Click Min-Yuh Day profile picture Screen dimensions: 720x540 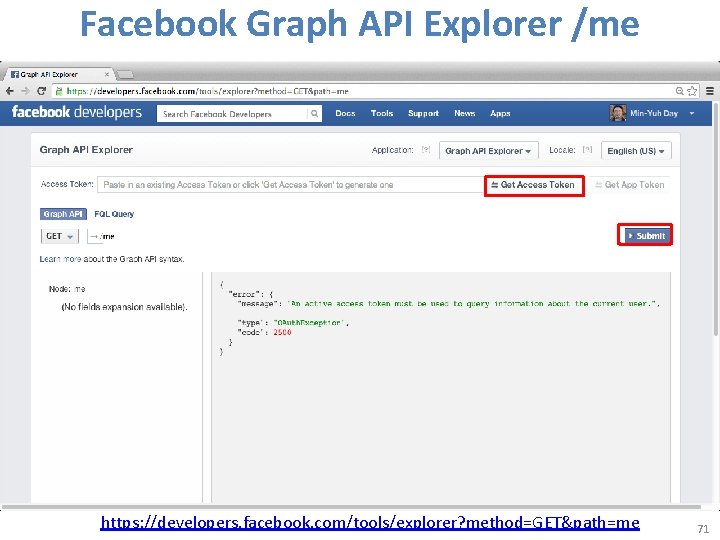point(618,113)
